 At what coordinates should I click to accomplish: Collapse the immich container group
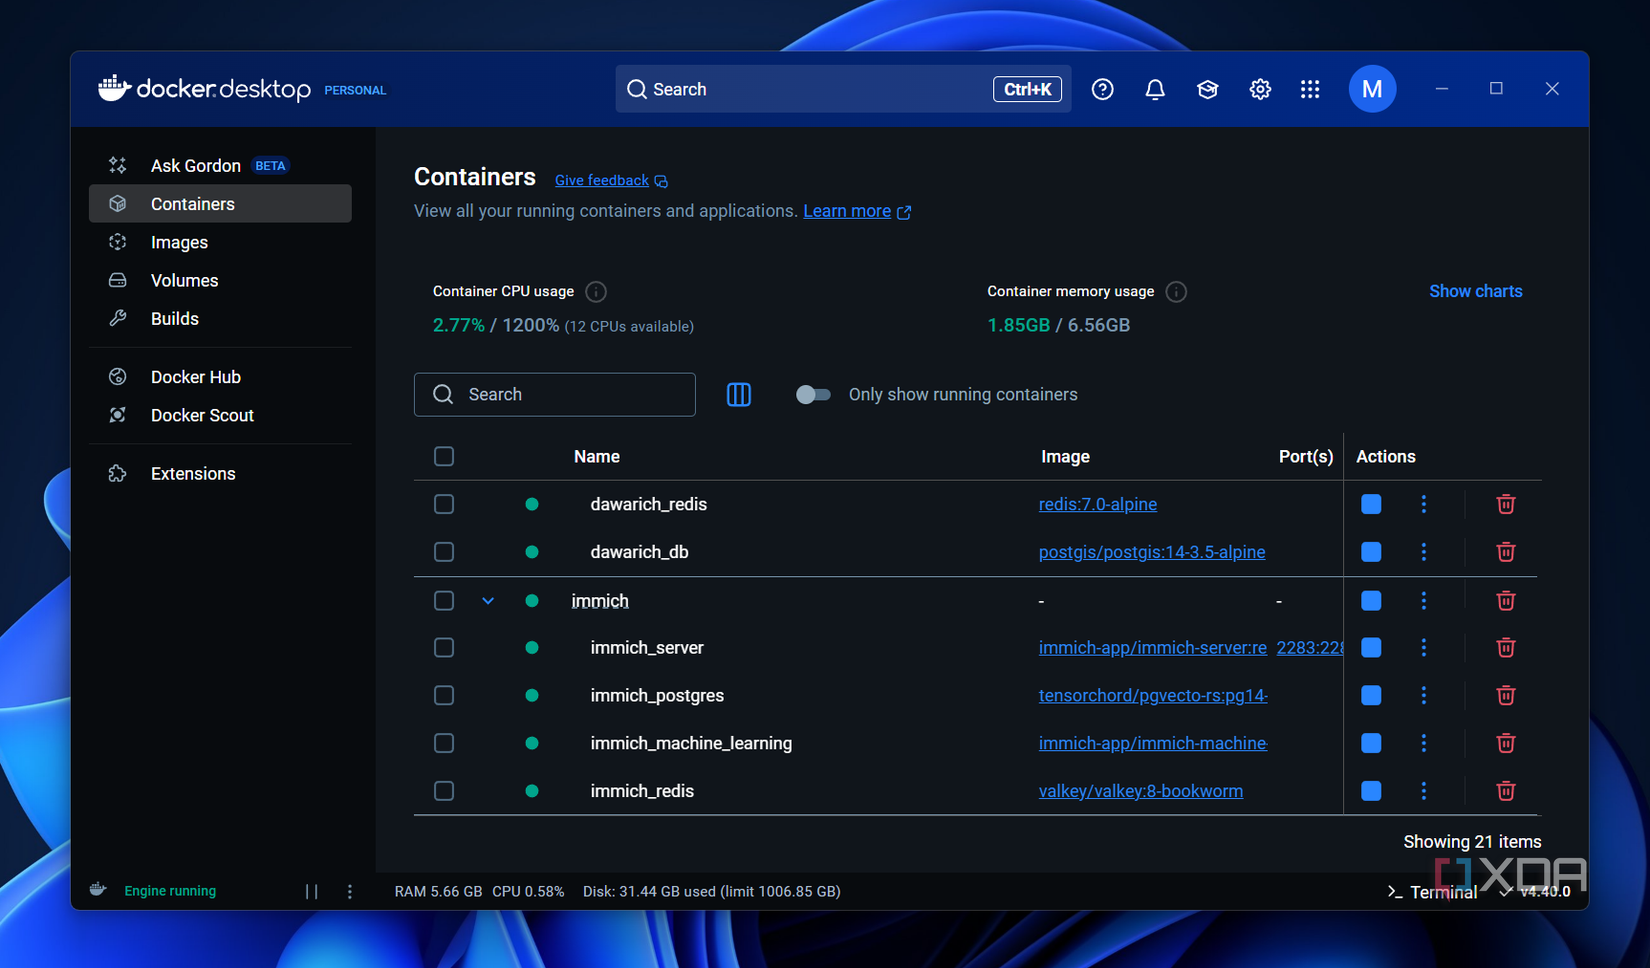click(488, 601)
